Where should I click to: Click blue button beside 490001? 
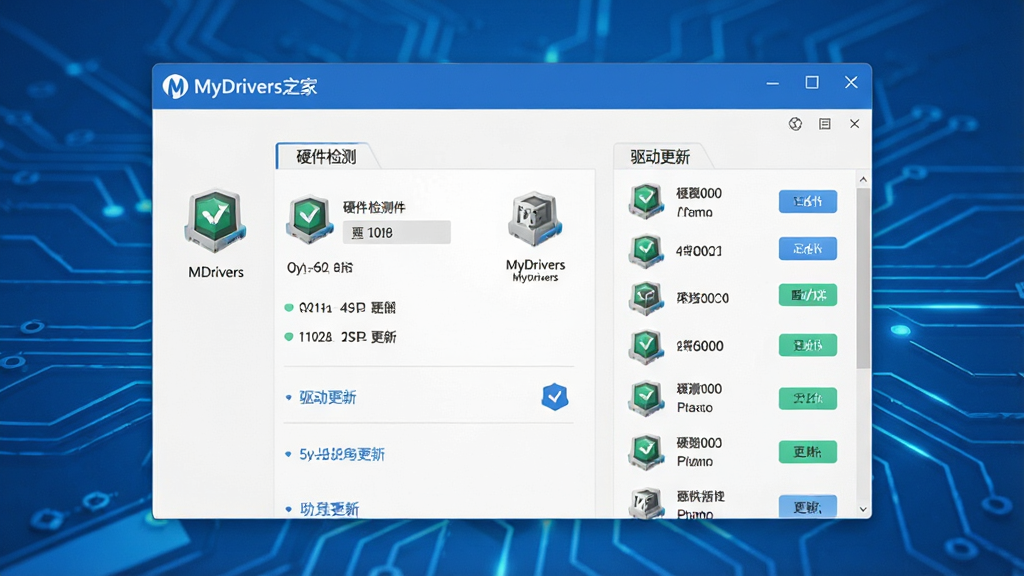click(808, 248)
